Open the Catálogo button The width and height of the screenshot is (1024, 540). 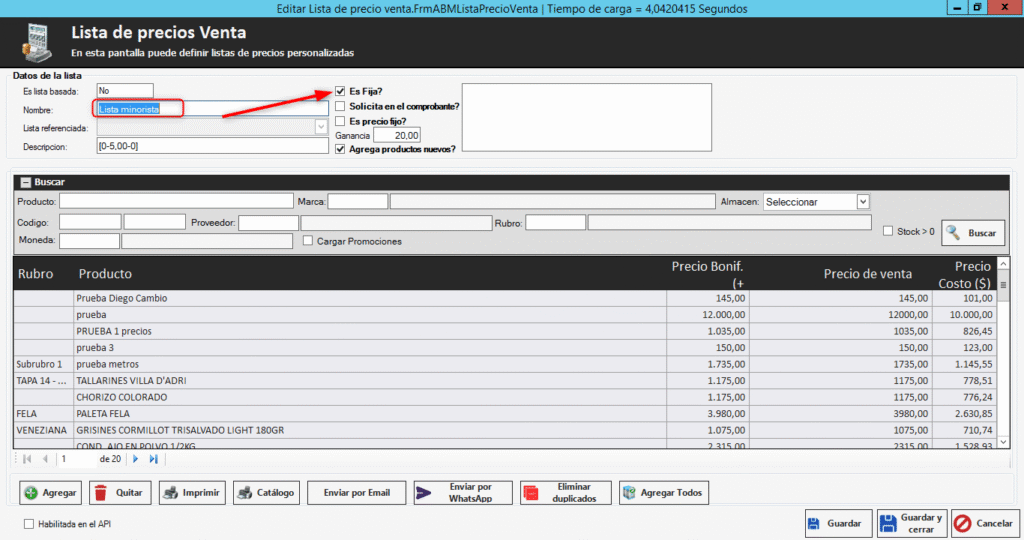click(265, 493)
